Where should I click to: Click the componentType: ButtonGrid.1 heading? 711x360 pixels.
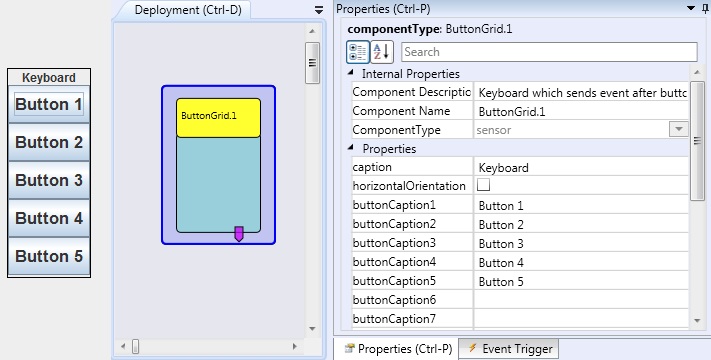click(430, 29)
